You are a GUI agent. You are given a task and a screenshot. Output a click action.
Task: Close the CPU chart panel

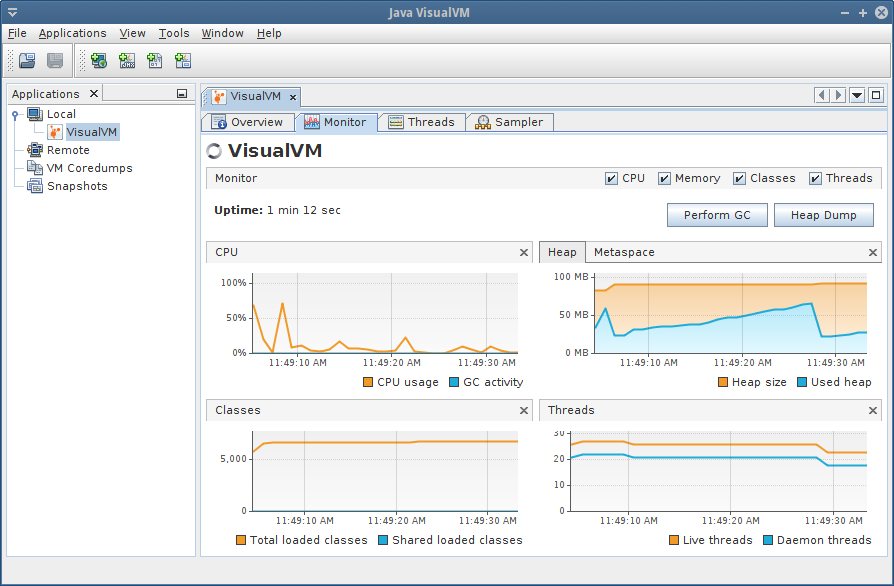(x=524, y=252)
